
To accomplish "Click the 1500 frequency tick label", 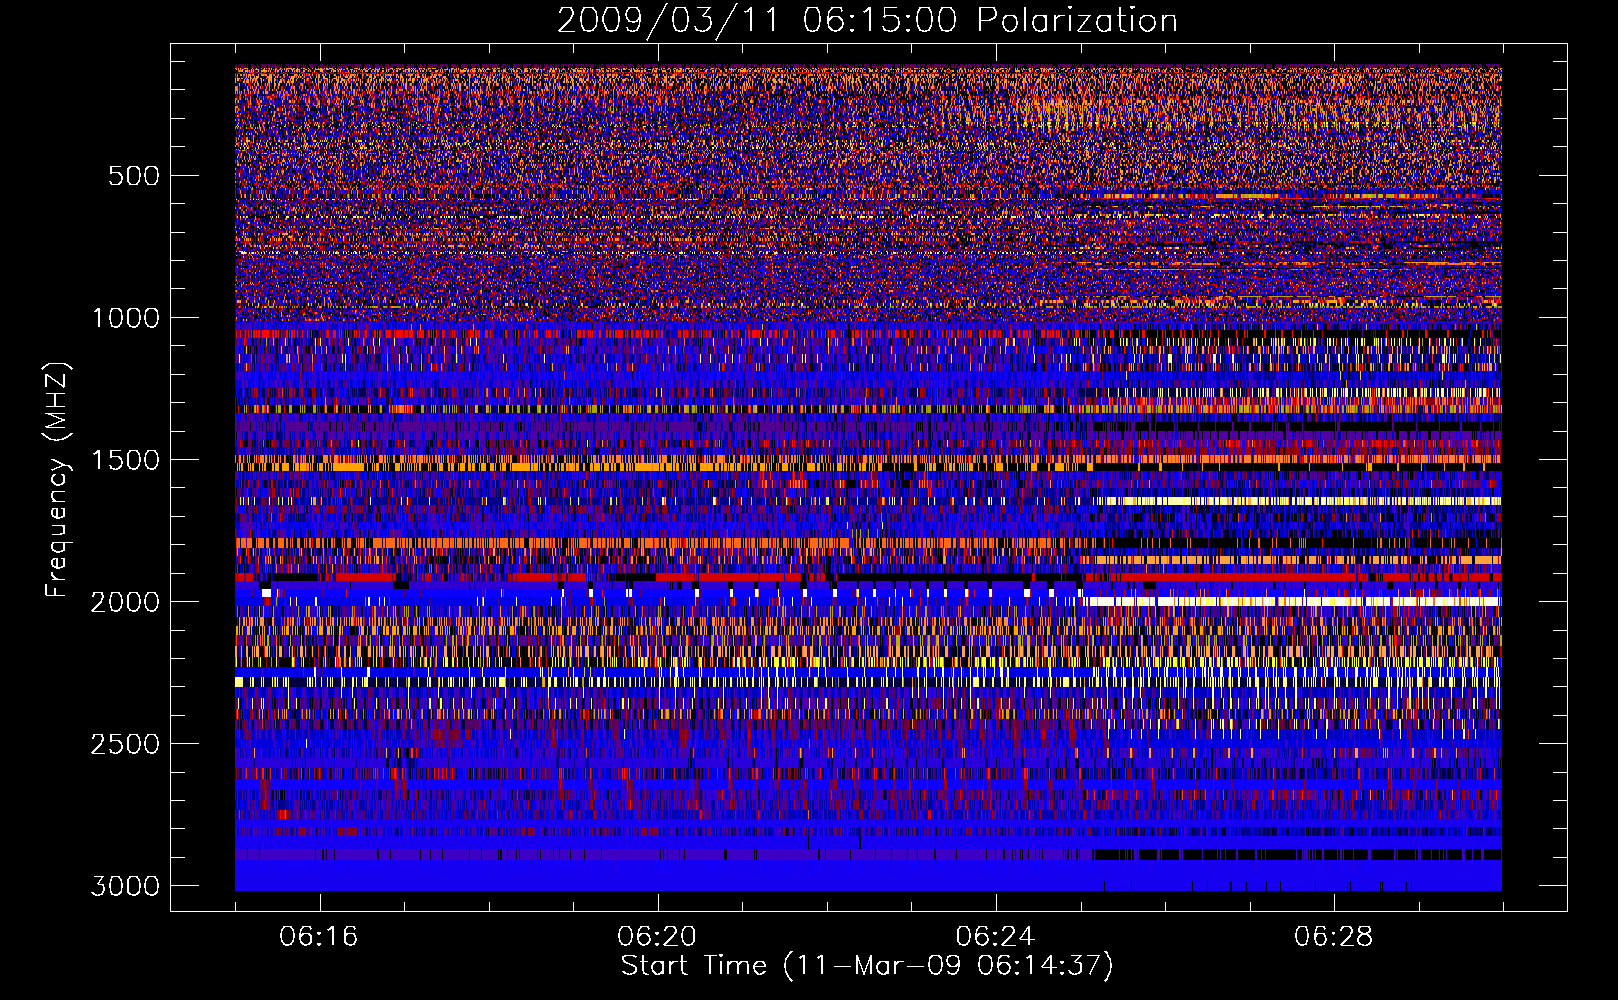I will pyautogui.click(x=125, y=460).
